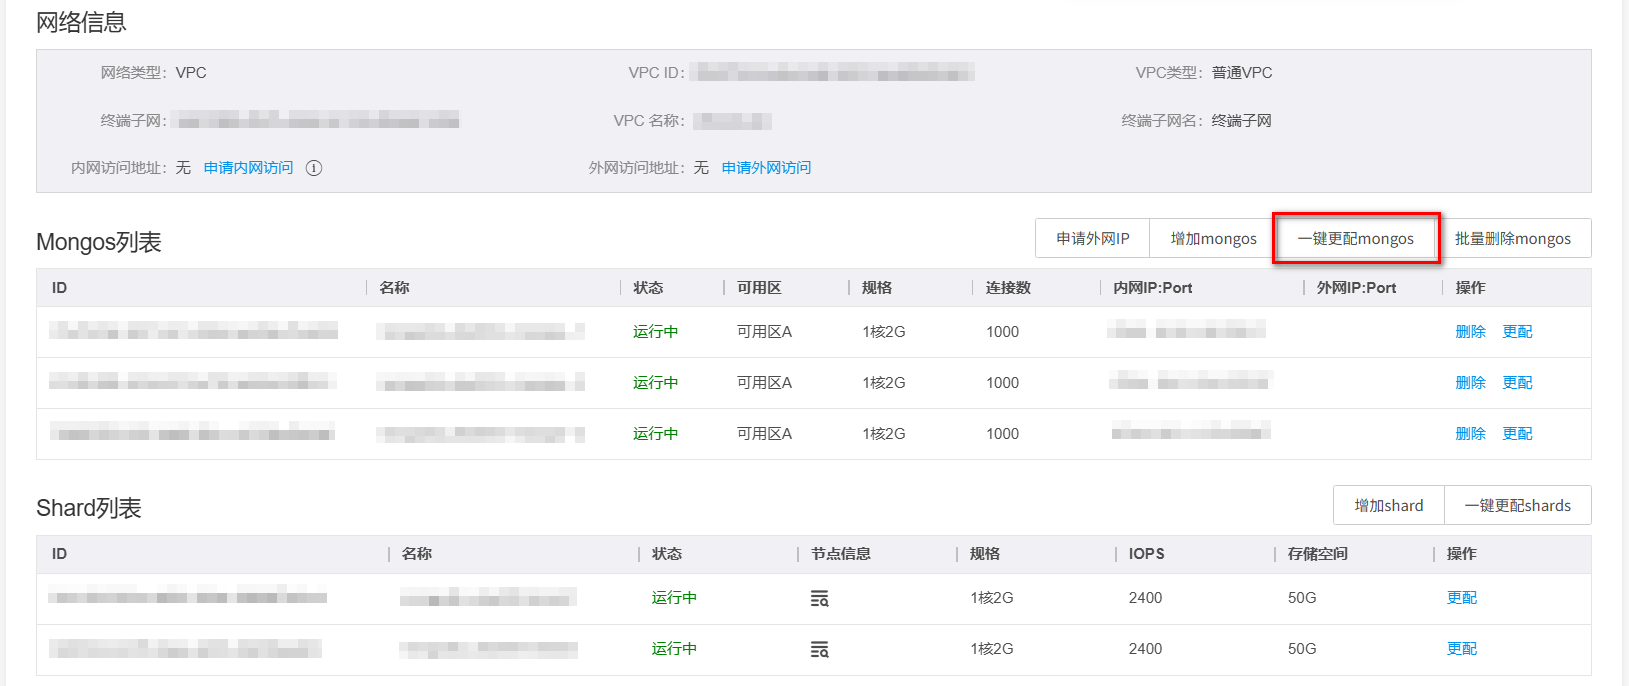Delete the third mongos row
This screenshot has width=1629, height=686.
[x=1470, y=434]
